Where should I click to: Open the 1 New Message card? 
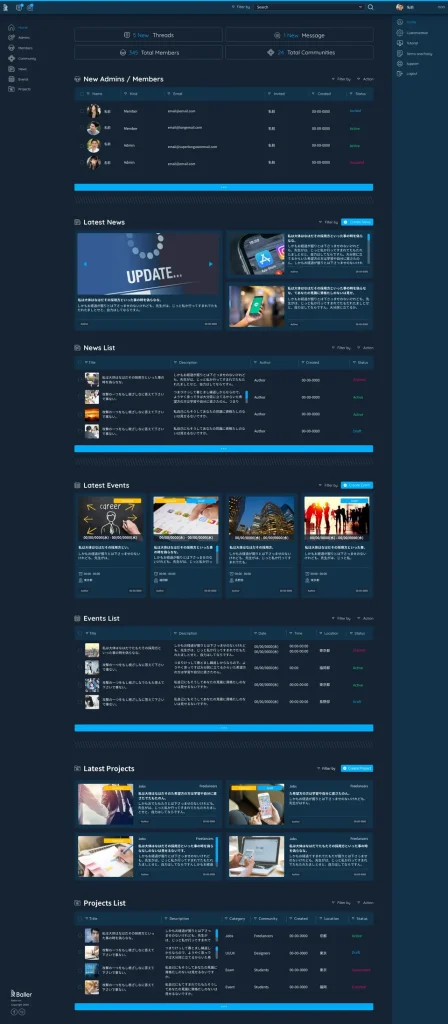tap(300, 35)
